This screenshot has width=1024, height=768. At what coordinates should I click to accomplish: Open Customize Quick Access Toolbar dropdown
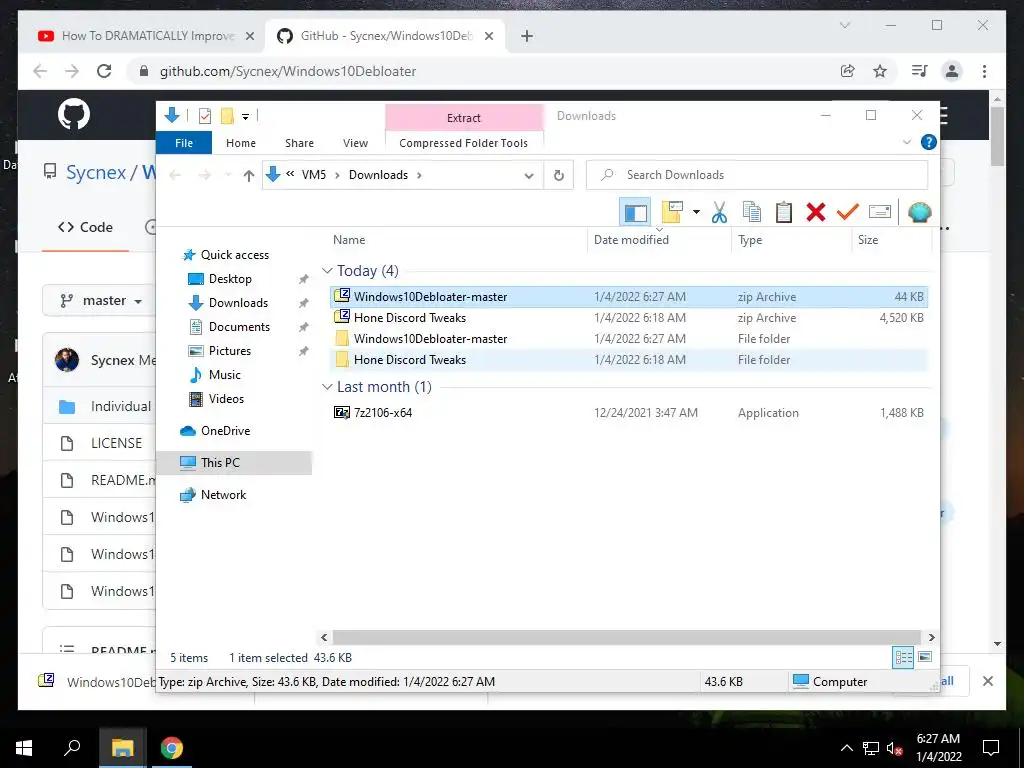(246, 117)
